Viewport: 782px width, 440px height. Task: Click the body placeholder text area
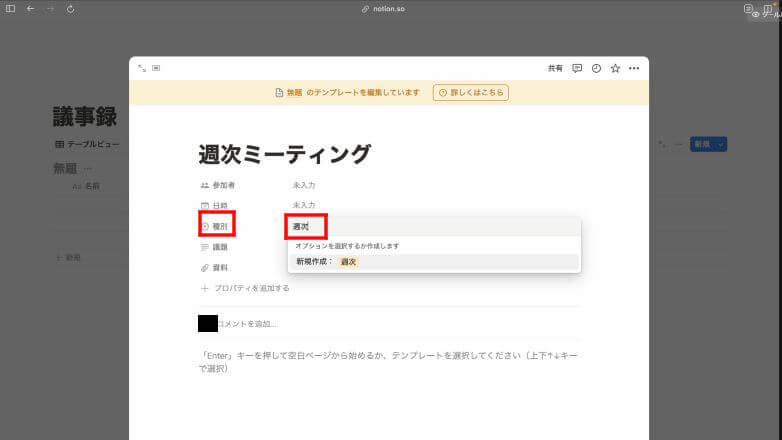(389, 362)
